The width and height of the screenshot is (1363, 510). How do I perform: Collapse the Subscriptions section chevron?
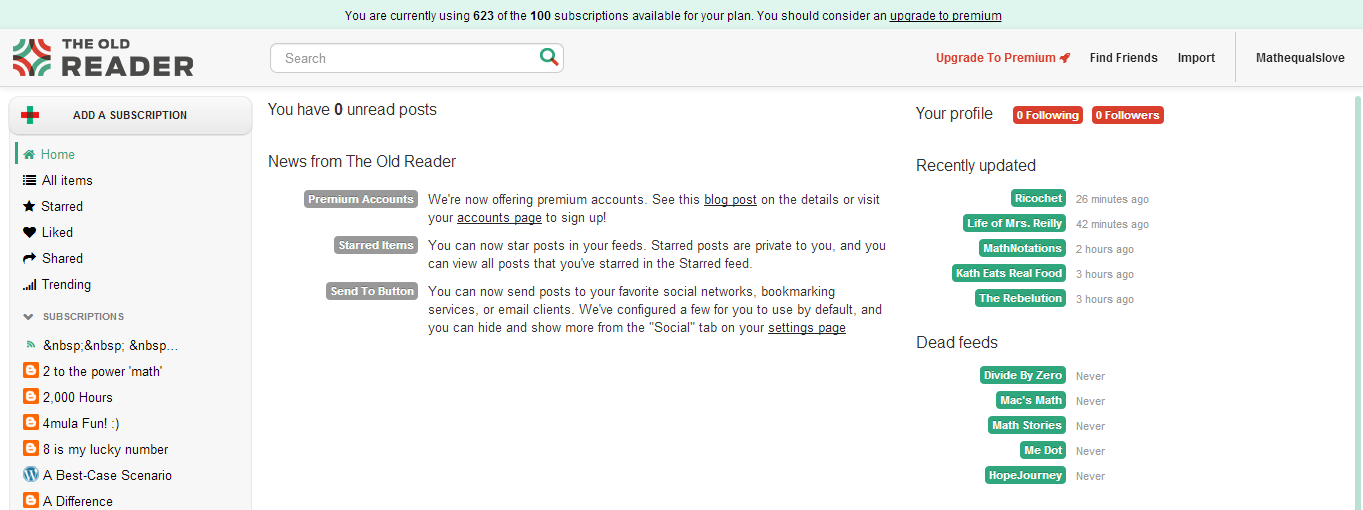coord(28,317)
